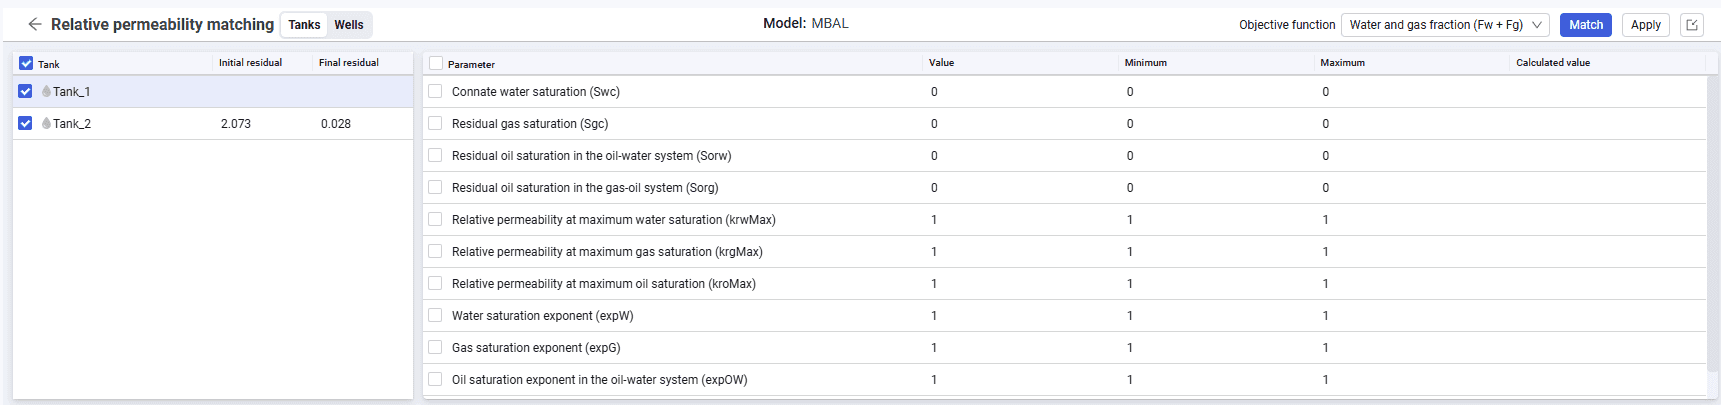
Task: Switch to the Wells tab
Action: click(349, 25)
